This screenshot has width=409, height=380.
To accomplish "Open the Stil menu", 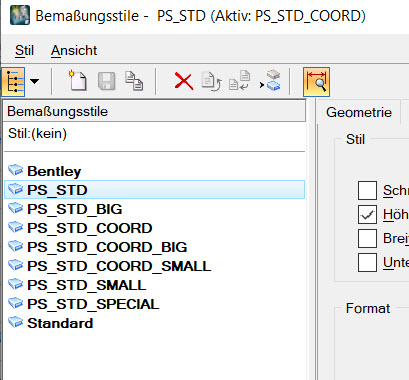I will (x=24, y=51).
